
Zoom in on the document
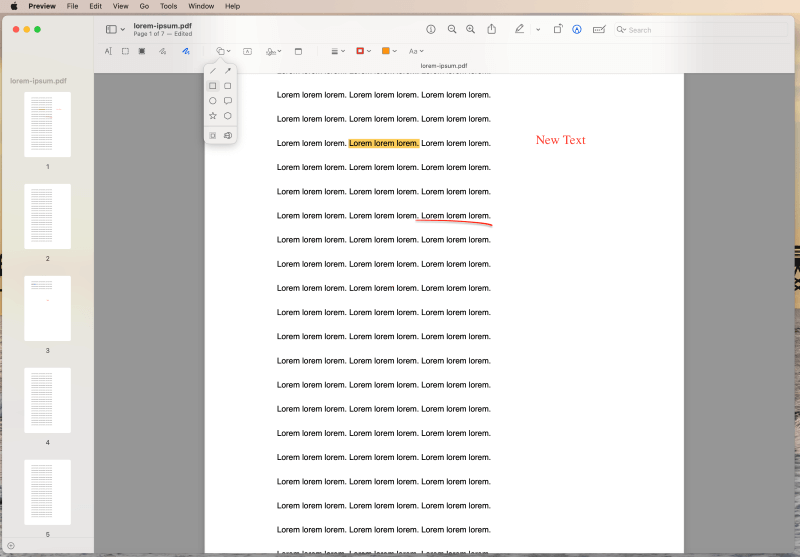point(470,30)
